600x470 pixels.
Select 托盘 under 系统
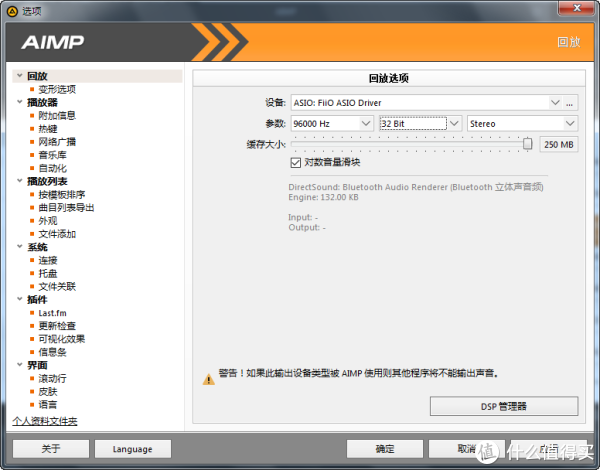48,273
